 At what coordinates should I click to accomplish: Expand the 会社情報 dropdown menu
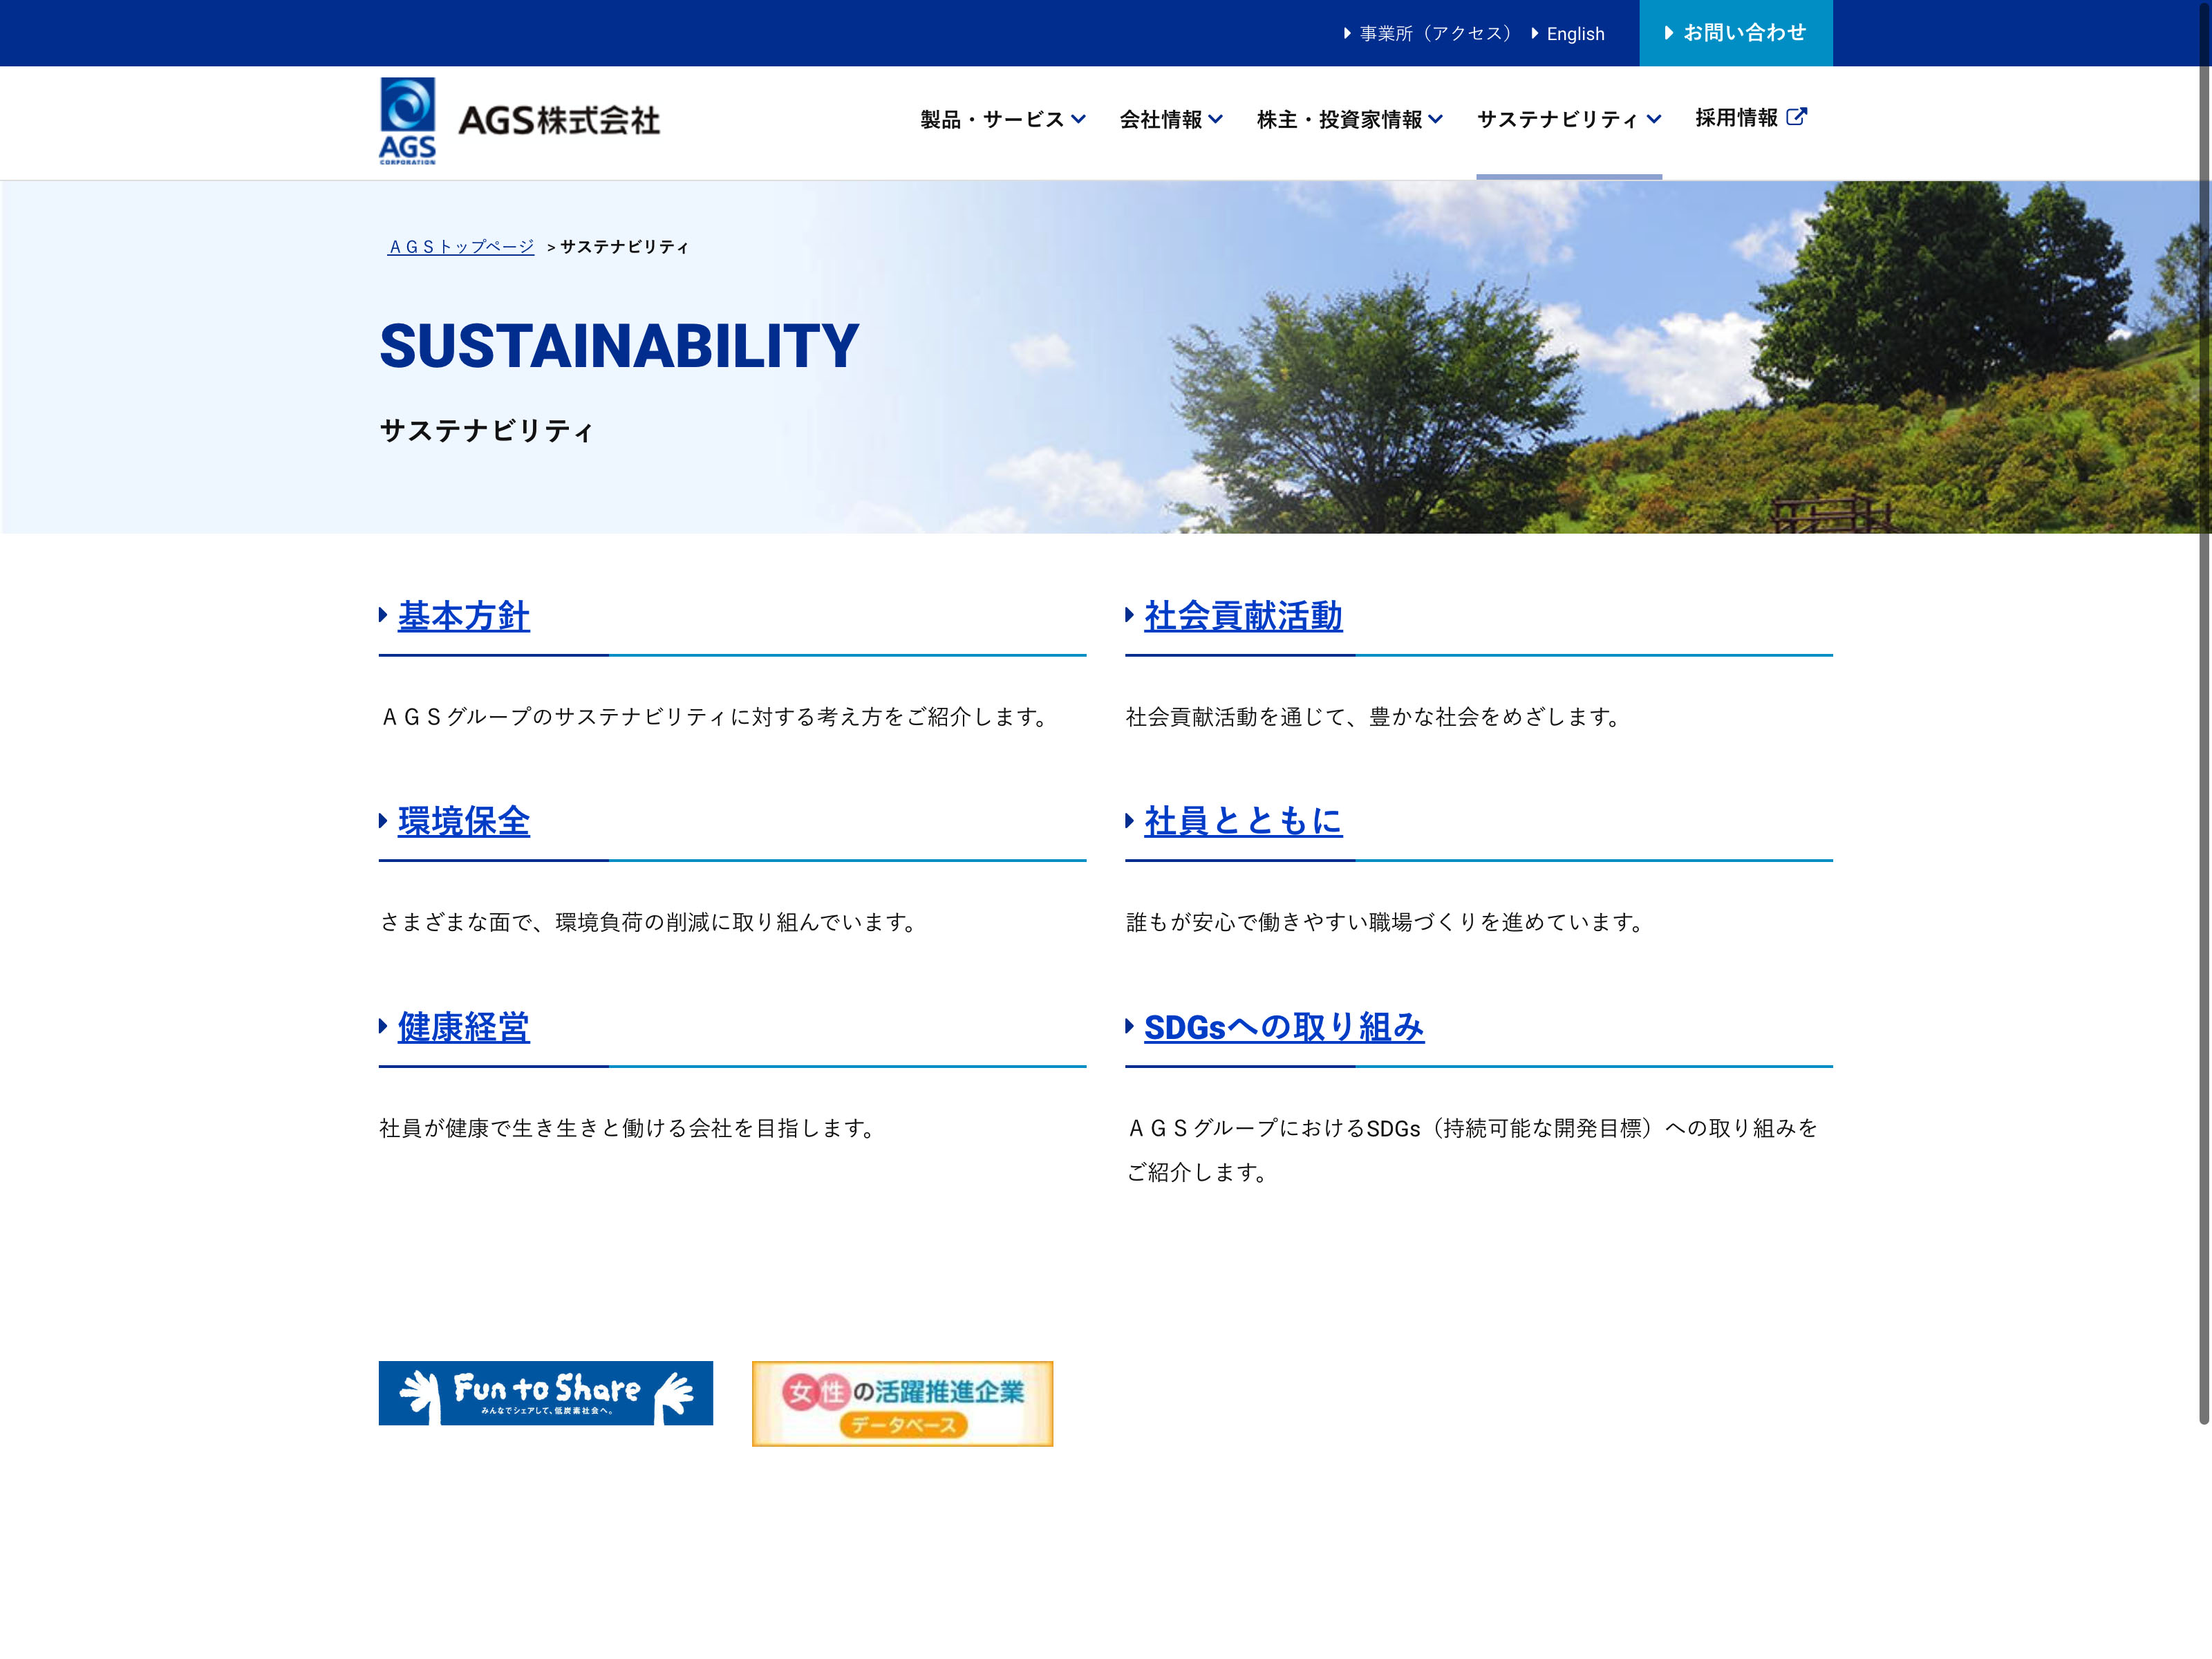1170,119
